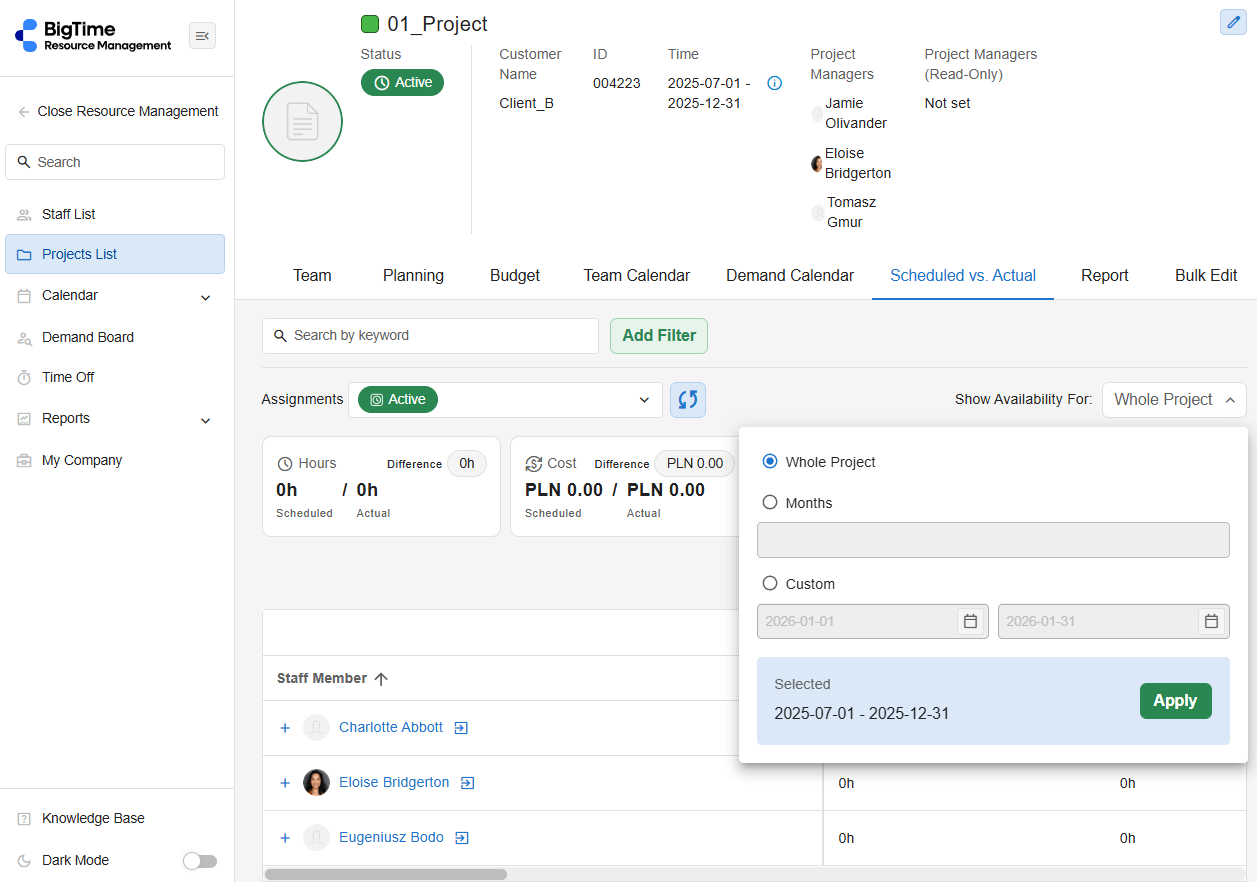1257x882 pixels.
Task: Open calendar picker for custom end date
Action: tap(1210, 621)
